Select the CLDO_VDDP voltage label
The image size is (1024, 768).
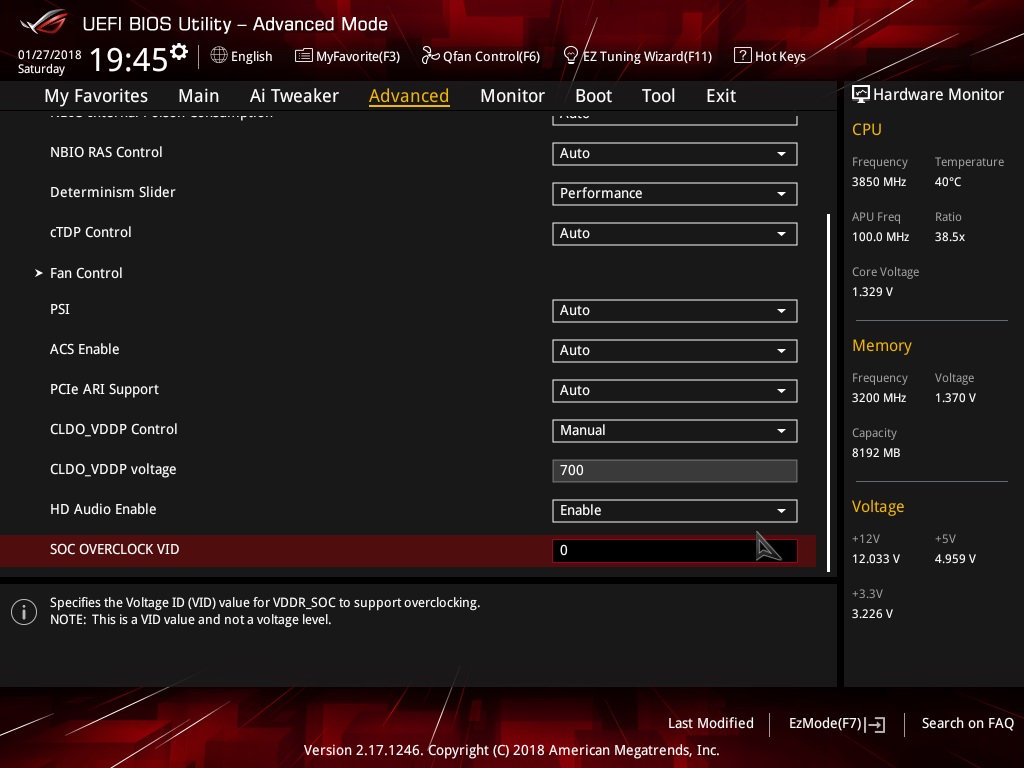coord(113,470)
